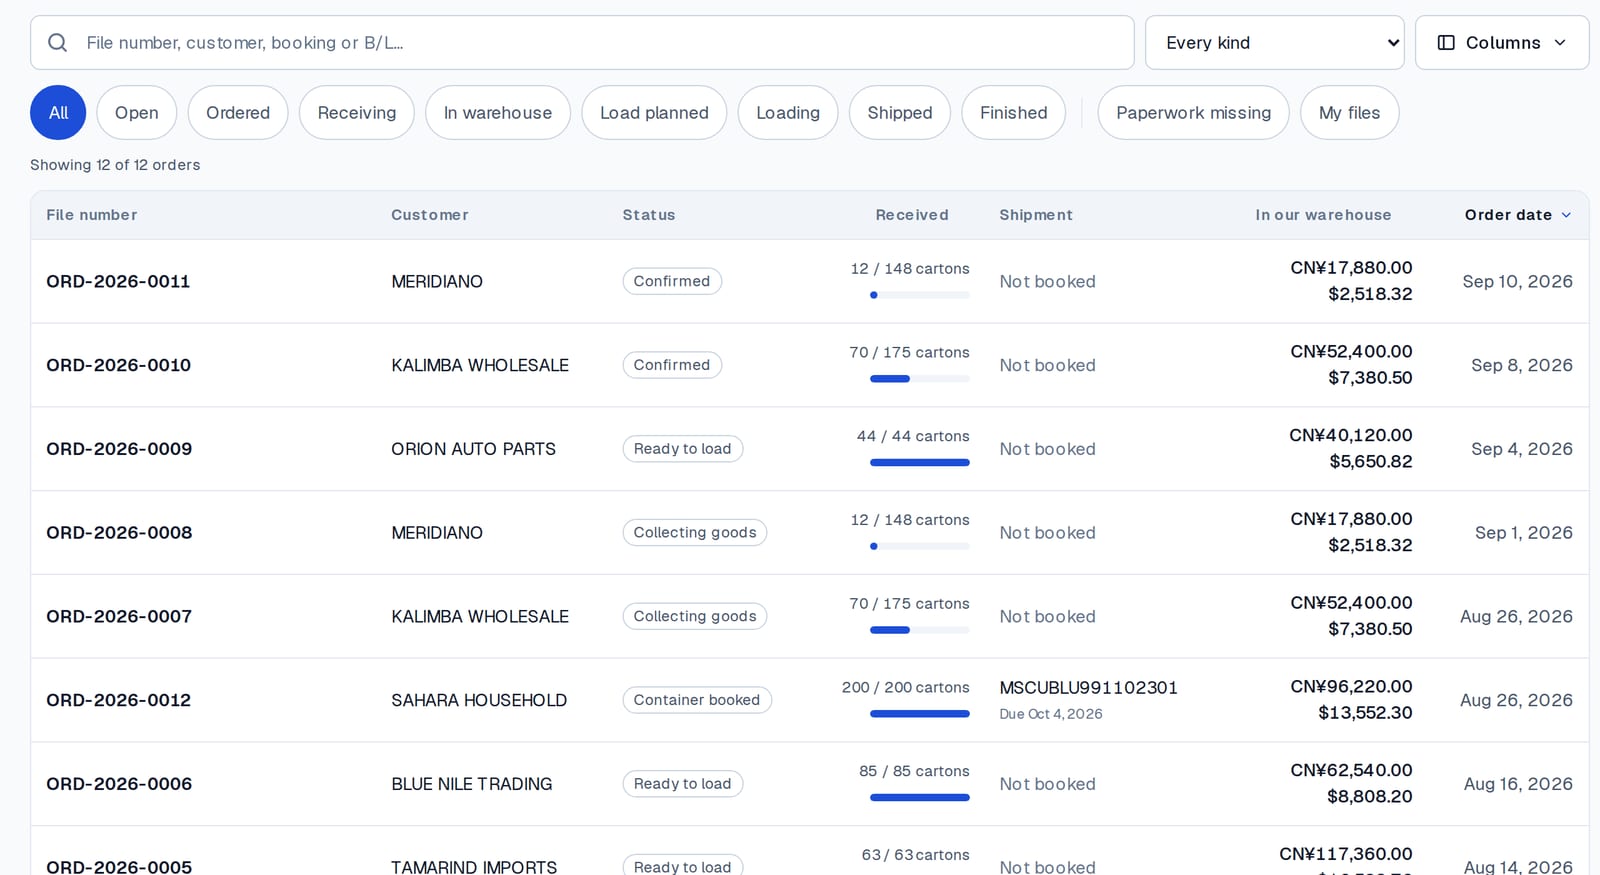Sort by Shipment column header
The image size is (1600, 875).
click(1036, 215)
